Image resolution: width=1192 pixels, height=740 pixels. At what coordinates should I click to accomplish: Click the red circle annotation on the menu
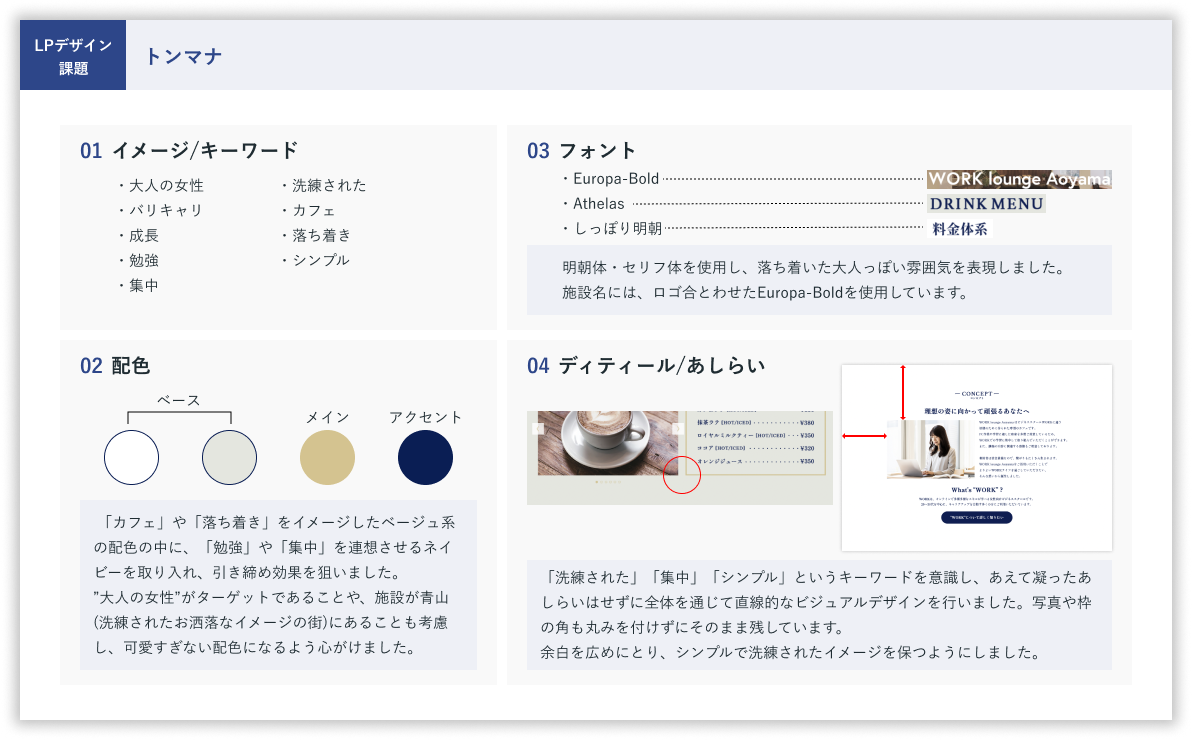[x=682, y=475]
